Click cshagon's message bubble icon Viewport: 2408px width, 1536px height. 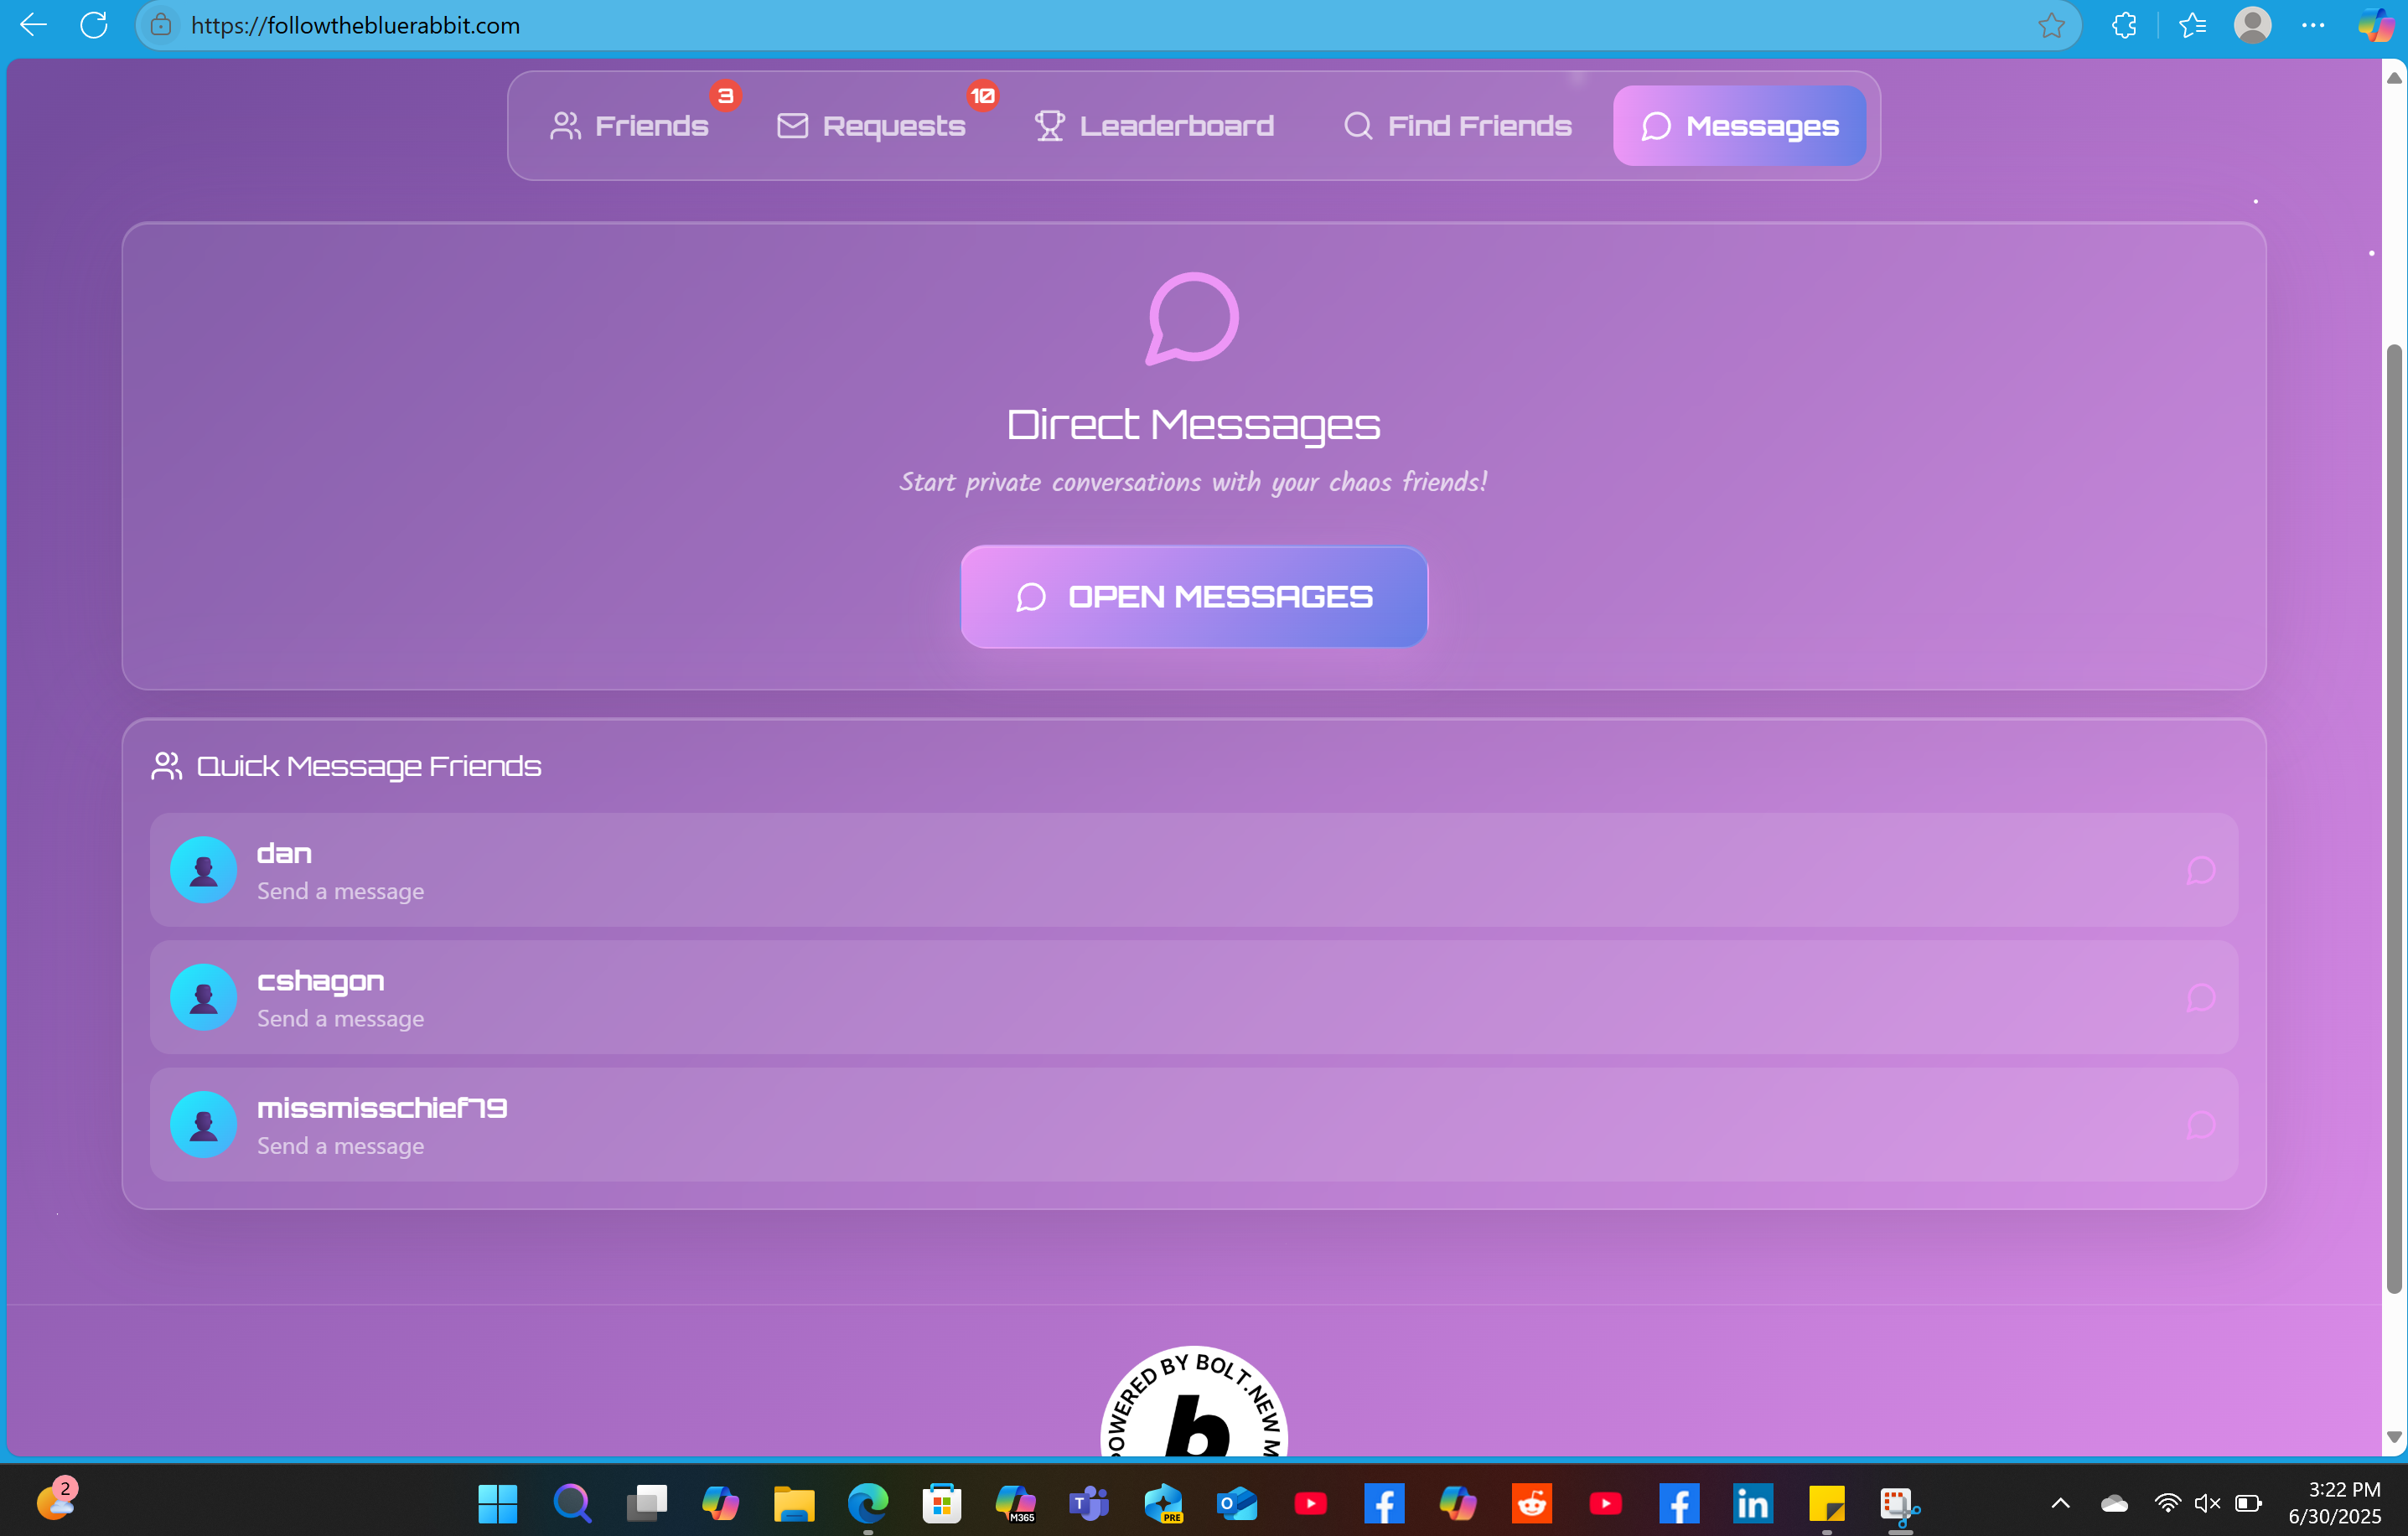click(x=2200, y=997)
